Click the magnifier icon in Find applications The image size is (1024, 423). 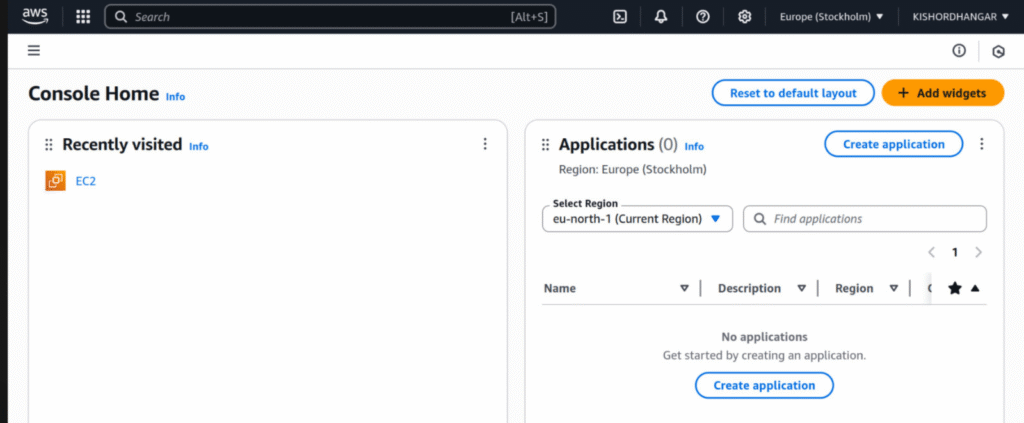coord(760,219)
